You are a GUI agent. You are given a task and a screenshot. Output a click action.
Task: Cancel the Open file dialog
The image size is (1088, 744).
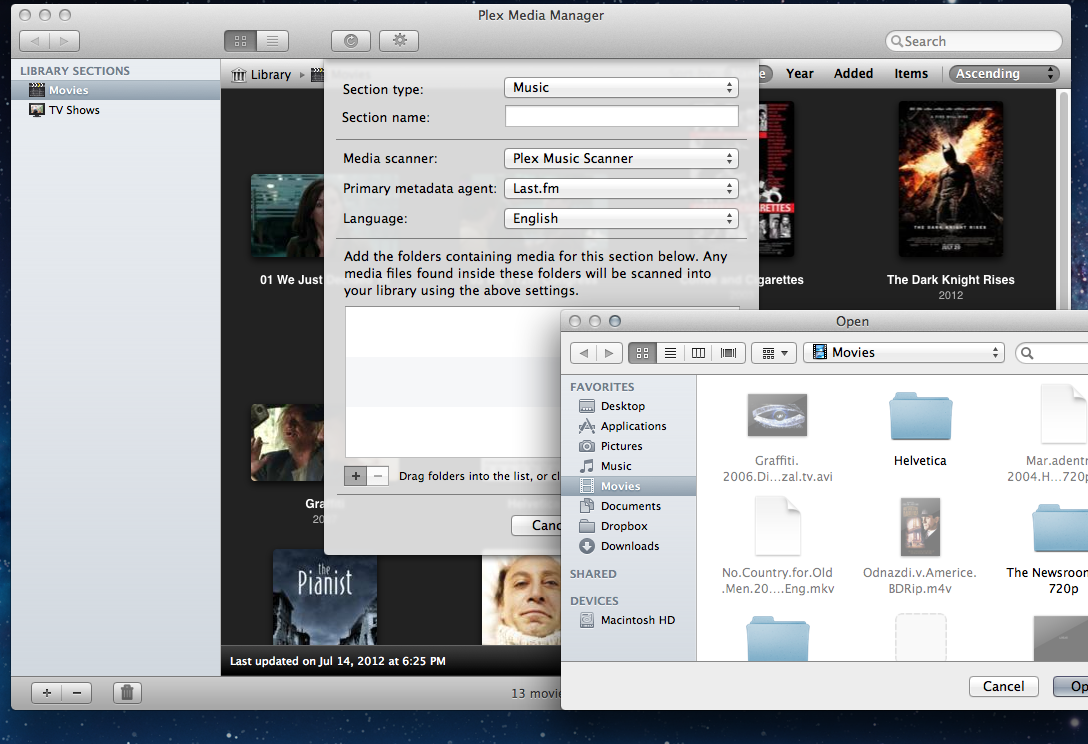pyautogui.click(x=1003, y=686)
